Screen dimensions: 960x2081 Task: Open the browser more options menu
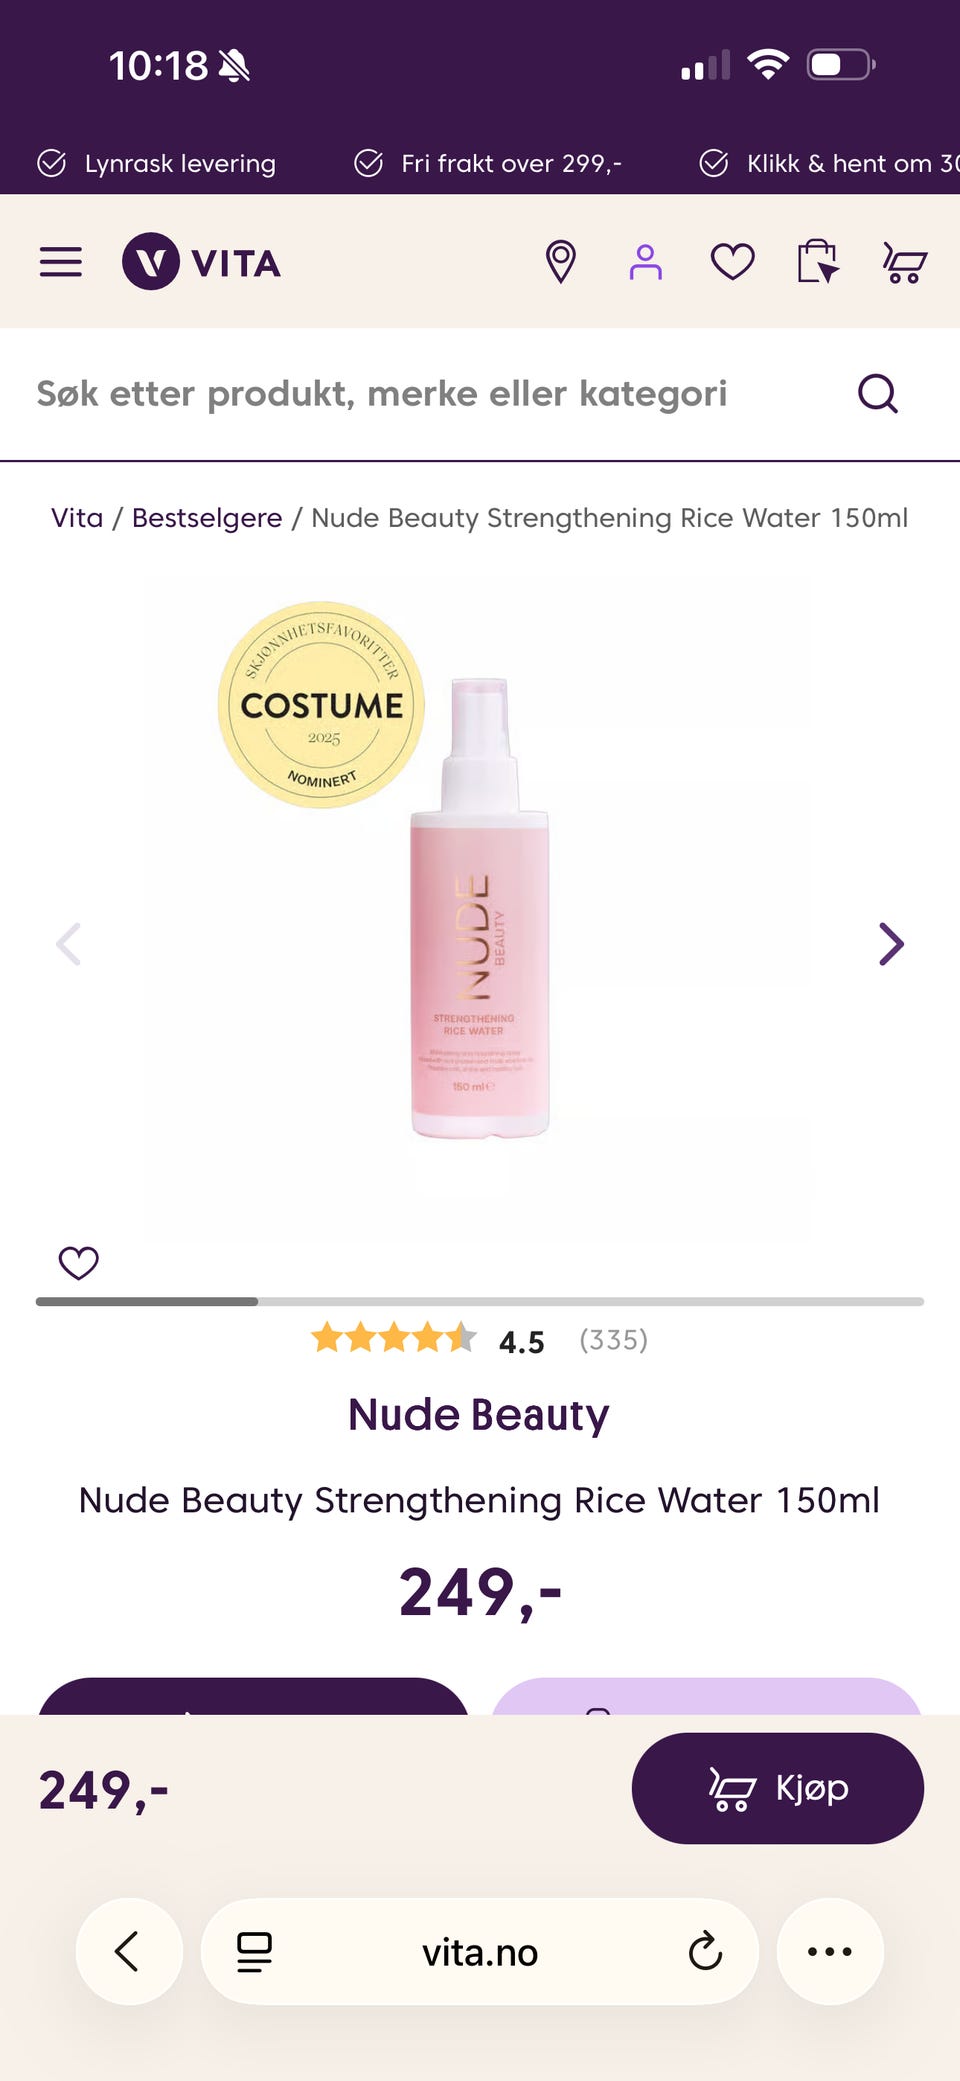point(830,1951)
